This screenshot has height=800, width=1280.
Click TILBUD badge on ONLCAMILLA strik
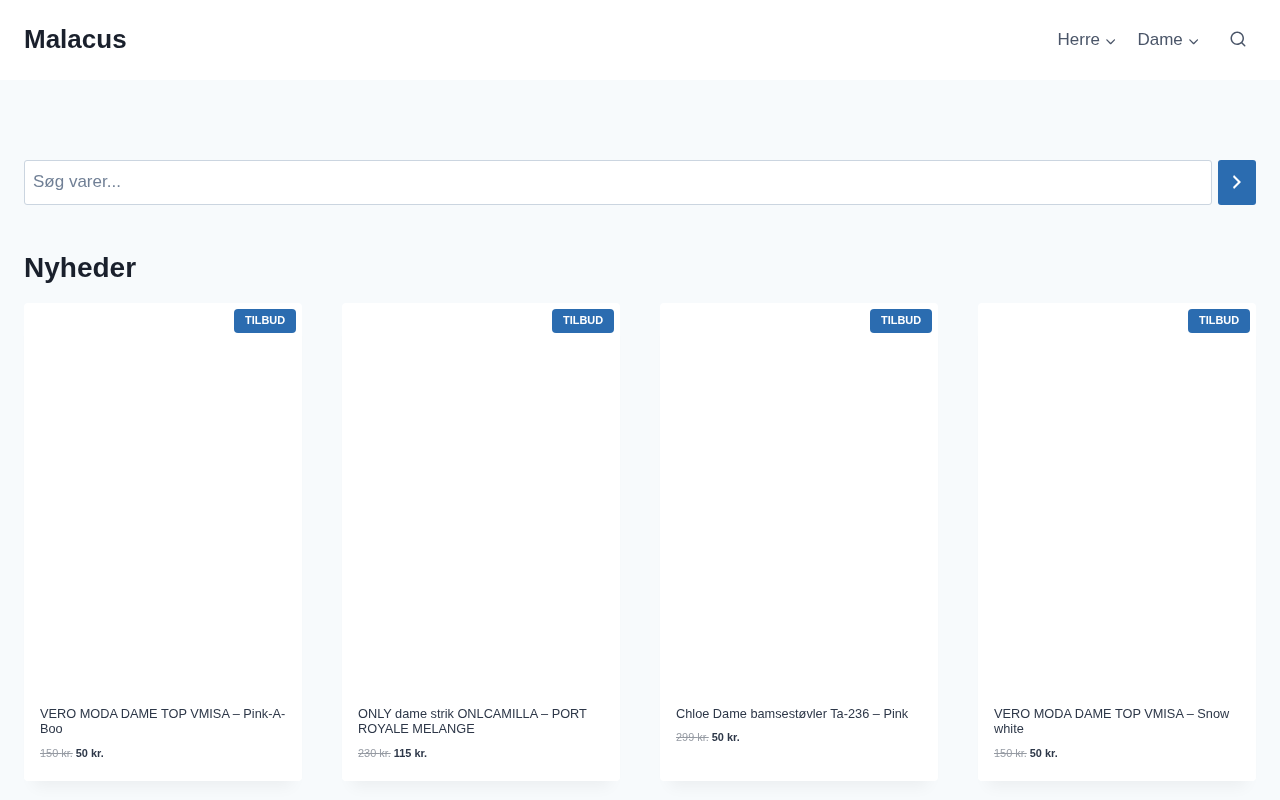pyautogui.click(x=583, y=321)
